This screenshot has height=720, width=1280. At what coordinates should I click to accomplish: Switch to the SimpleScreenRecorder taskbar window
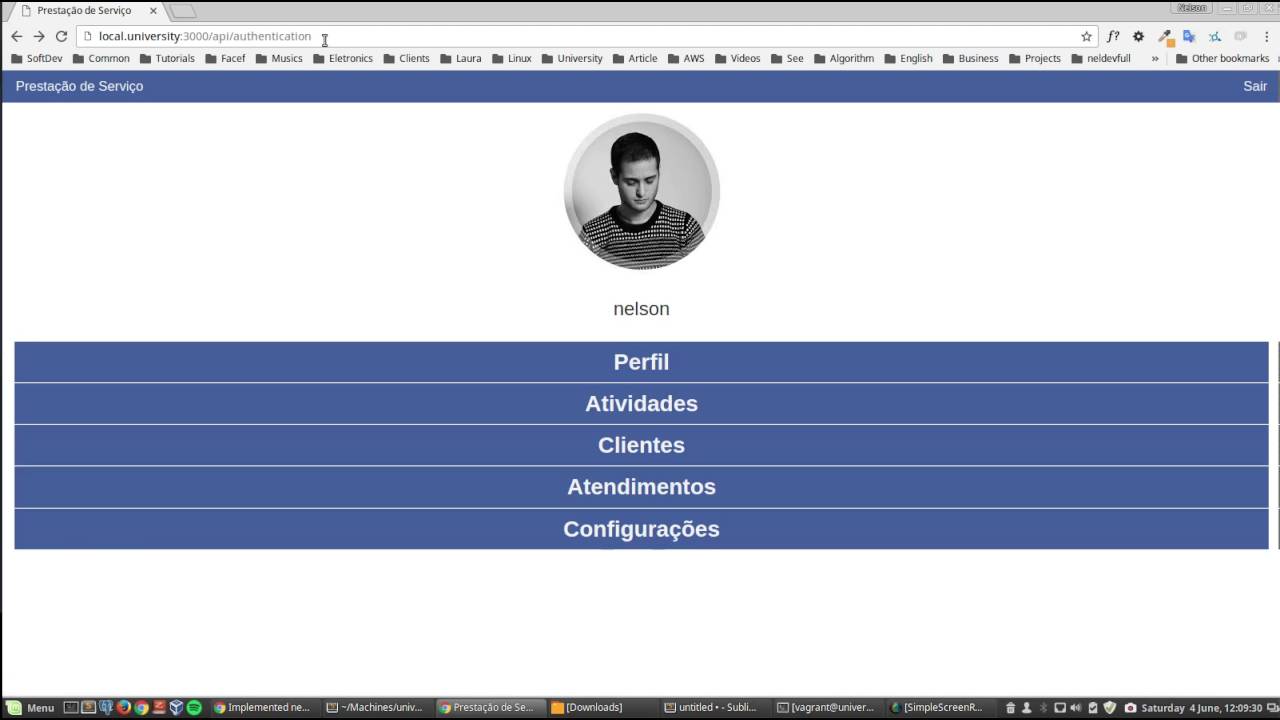click(x=940, y=707)
